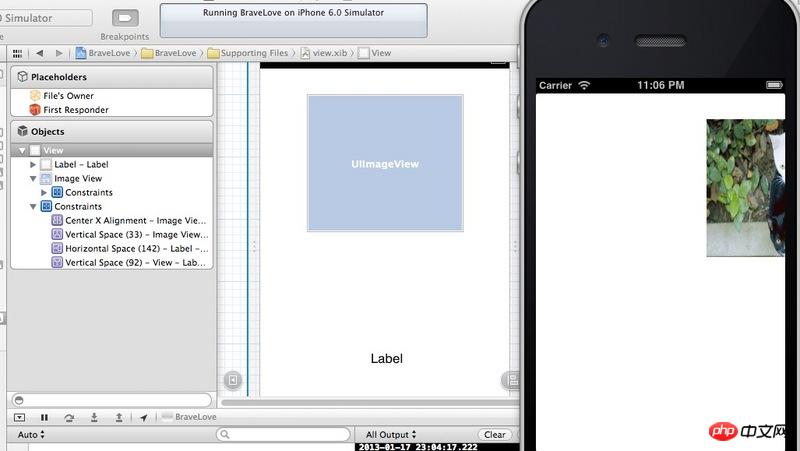This screenshot has height=451, width=800.
Task: Click the outline filter search field
Action: pyautogui.click(x=112, y=400)
